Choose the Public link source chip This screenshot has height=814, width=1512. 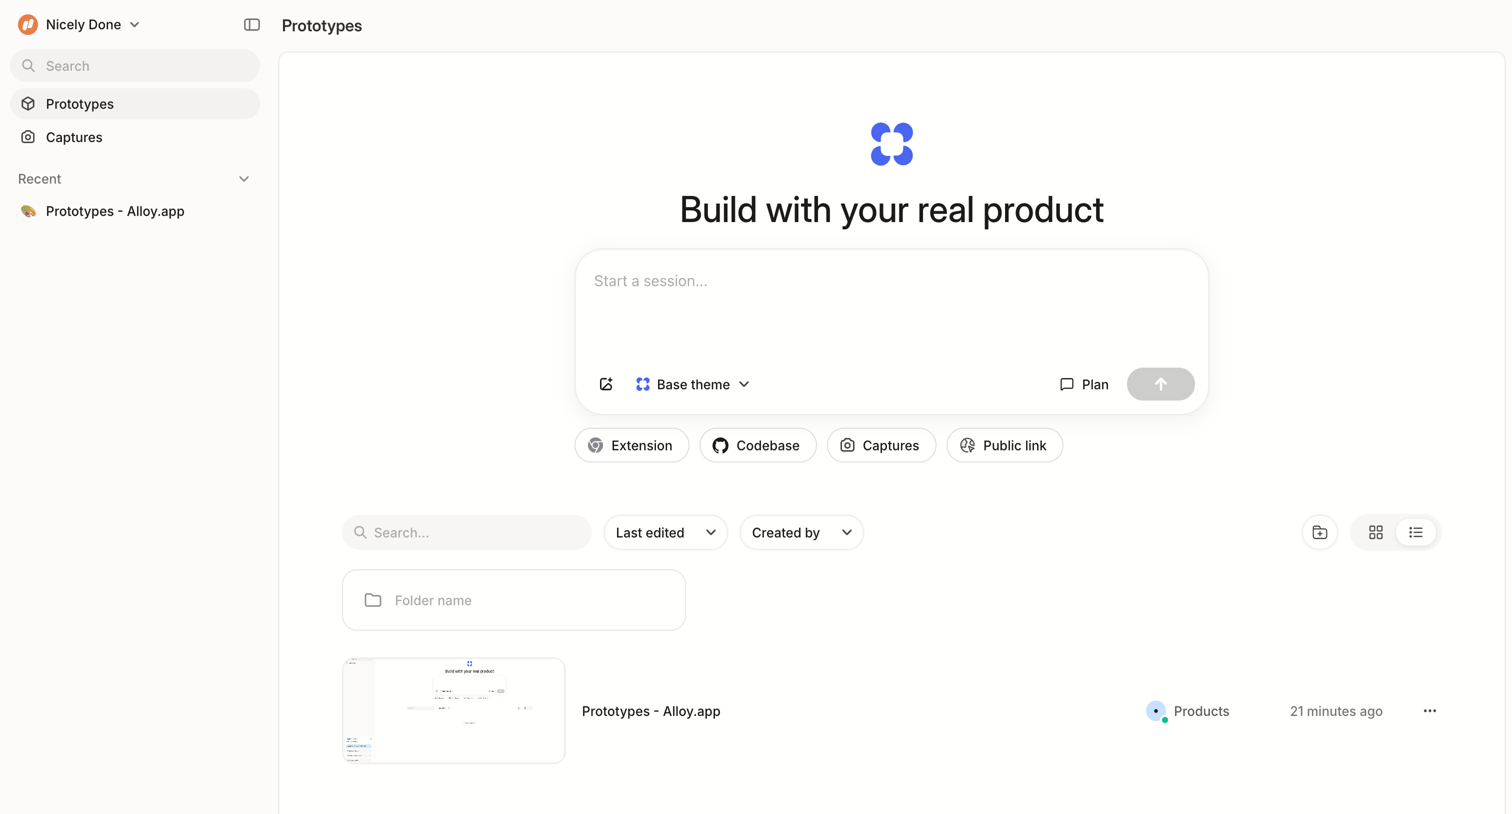(x=1005, y=445)
